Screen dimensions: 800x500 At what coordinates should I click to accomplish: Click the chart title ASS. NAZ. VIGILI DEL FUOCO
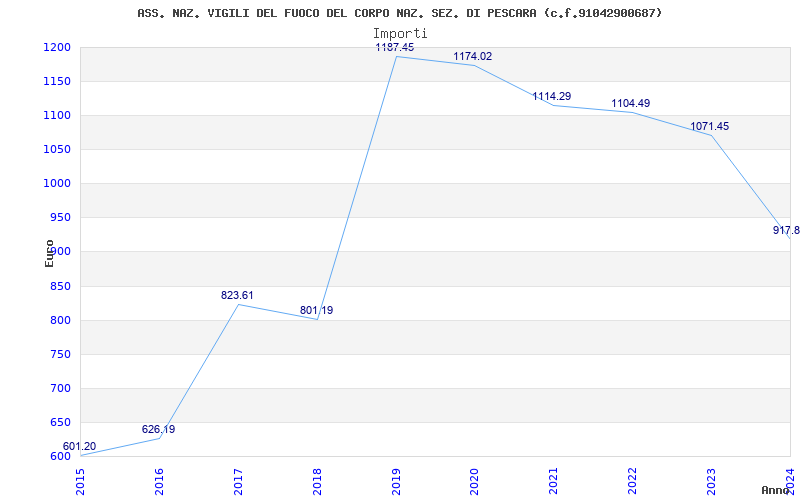(399, 13)
